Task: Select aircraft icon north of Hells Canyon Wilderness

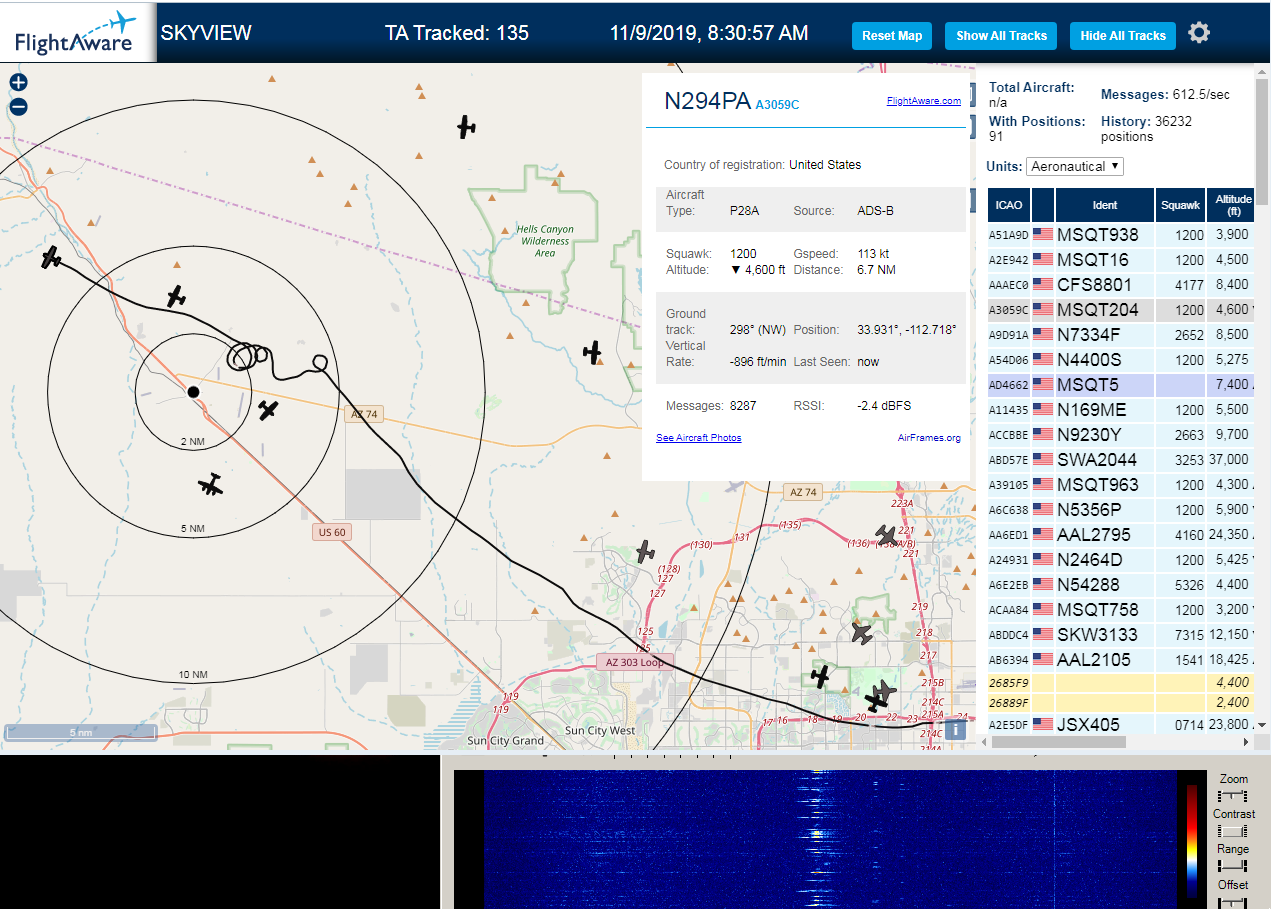Action: pyautogui.click(x=466, y=127)
